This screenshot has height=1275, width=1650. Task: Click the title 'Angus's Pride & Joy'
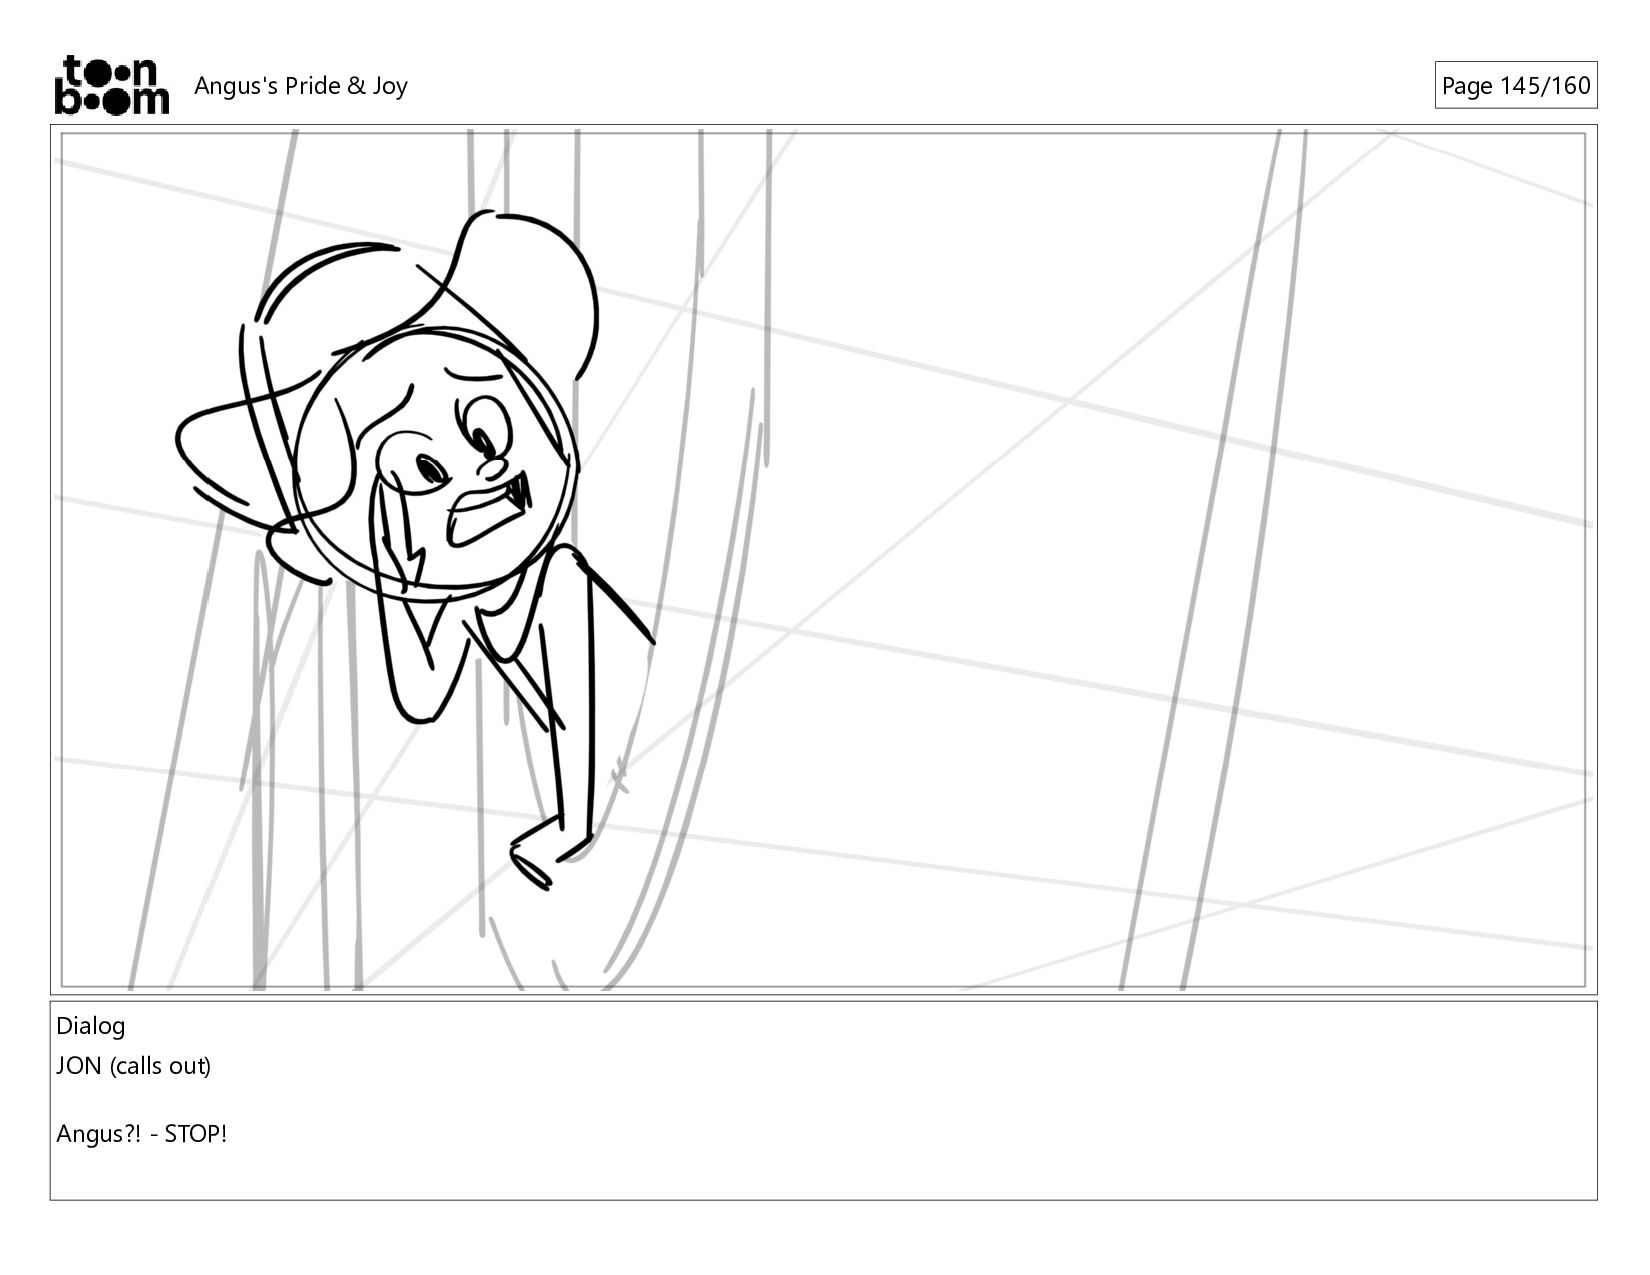pyautogui.click(x=301, y=86)
